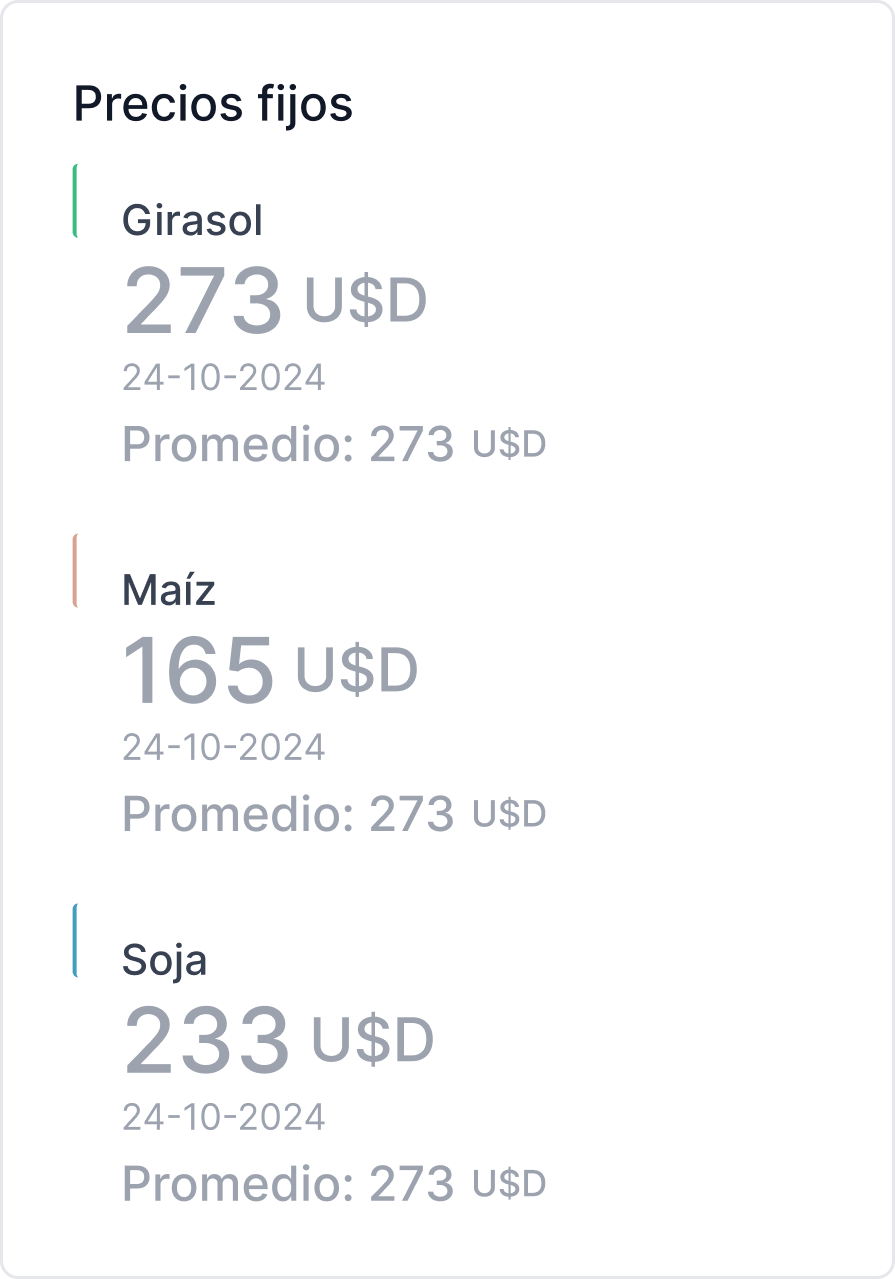The image size is (895, 1279).
Task: Click the Girasol price value 273
Action: (x=203, y=300)
